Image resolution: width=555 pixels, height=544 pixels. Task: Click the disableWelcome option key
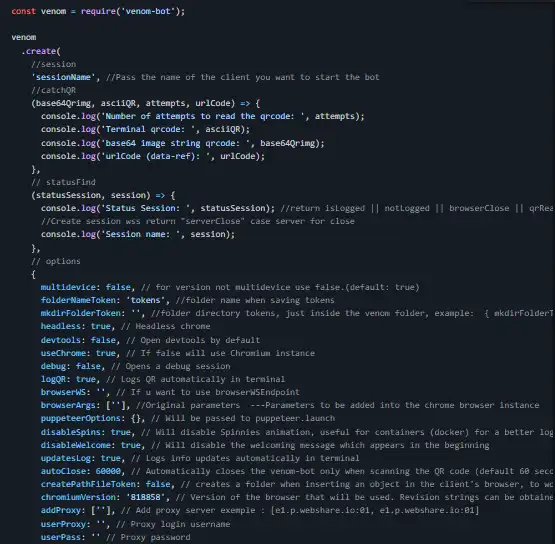point(76,445)
